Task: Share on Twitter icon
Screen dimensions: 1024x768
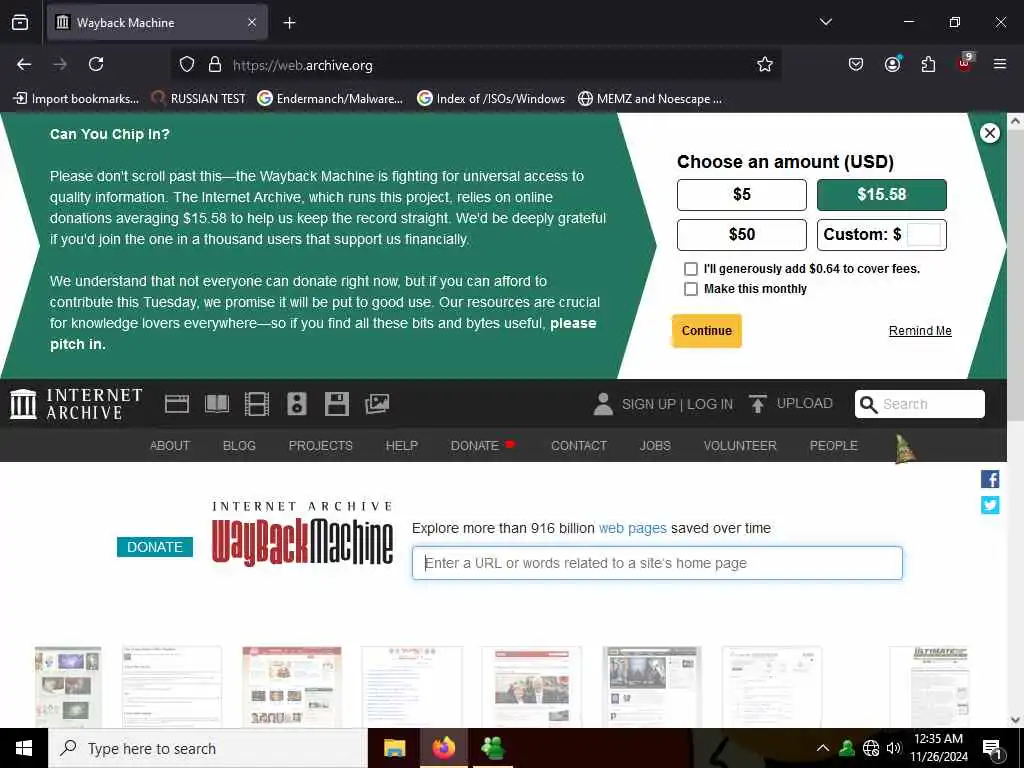Action: [x=990, y=505]
